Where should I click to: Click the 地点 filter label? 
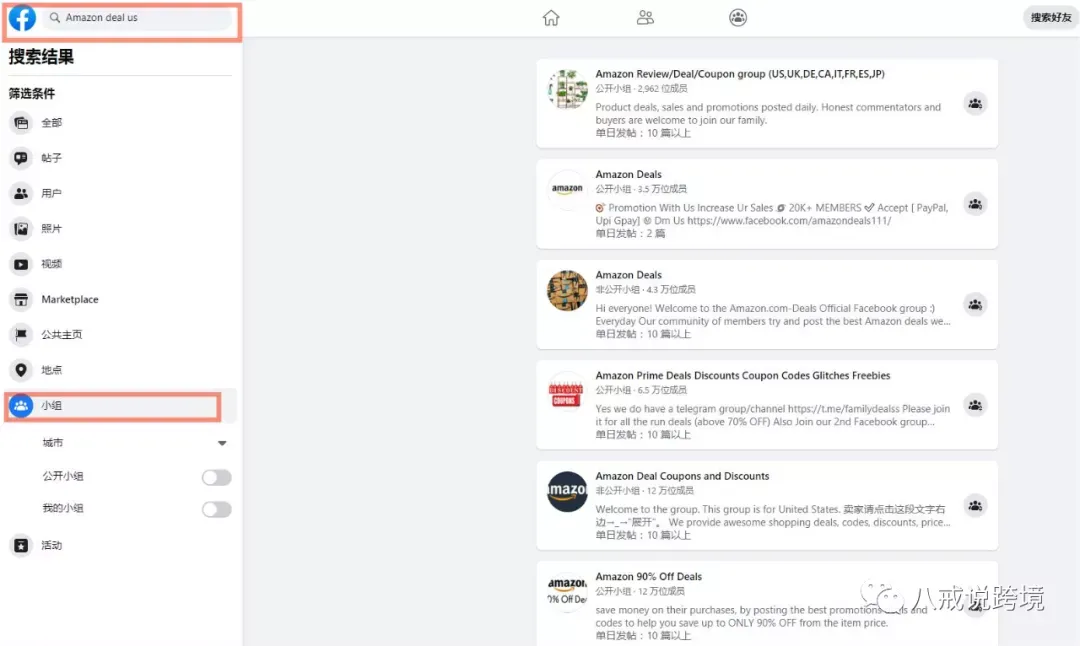52,371
